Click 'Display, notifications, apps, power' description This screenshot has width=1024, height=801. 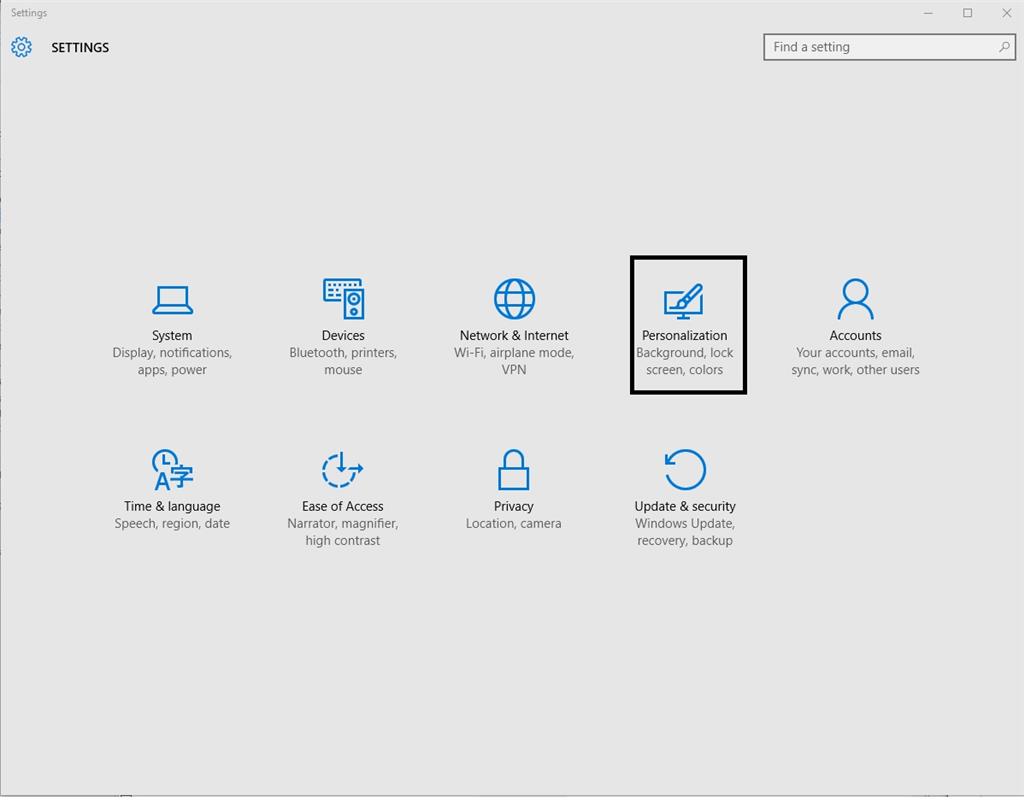(172, 361)
